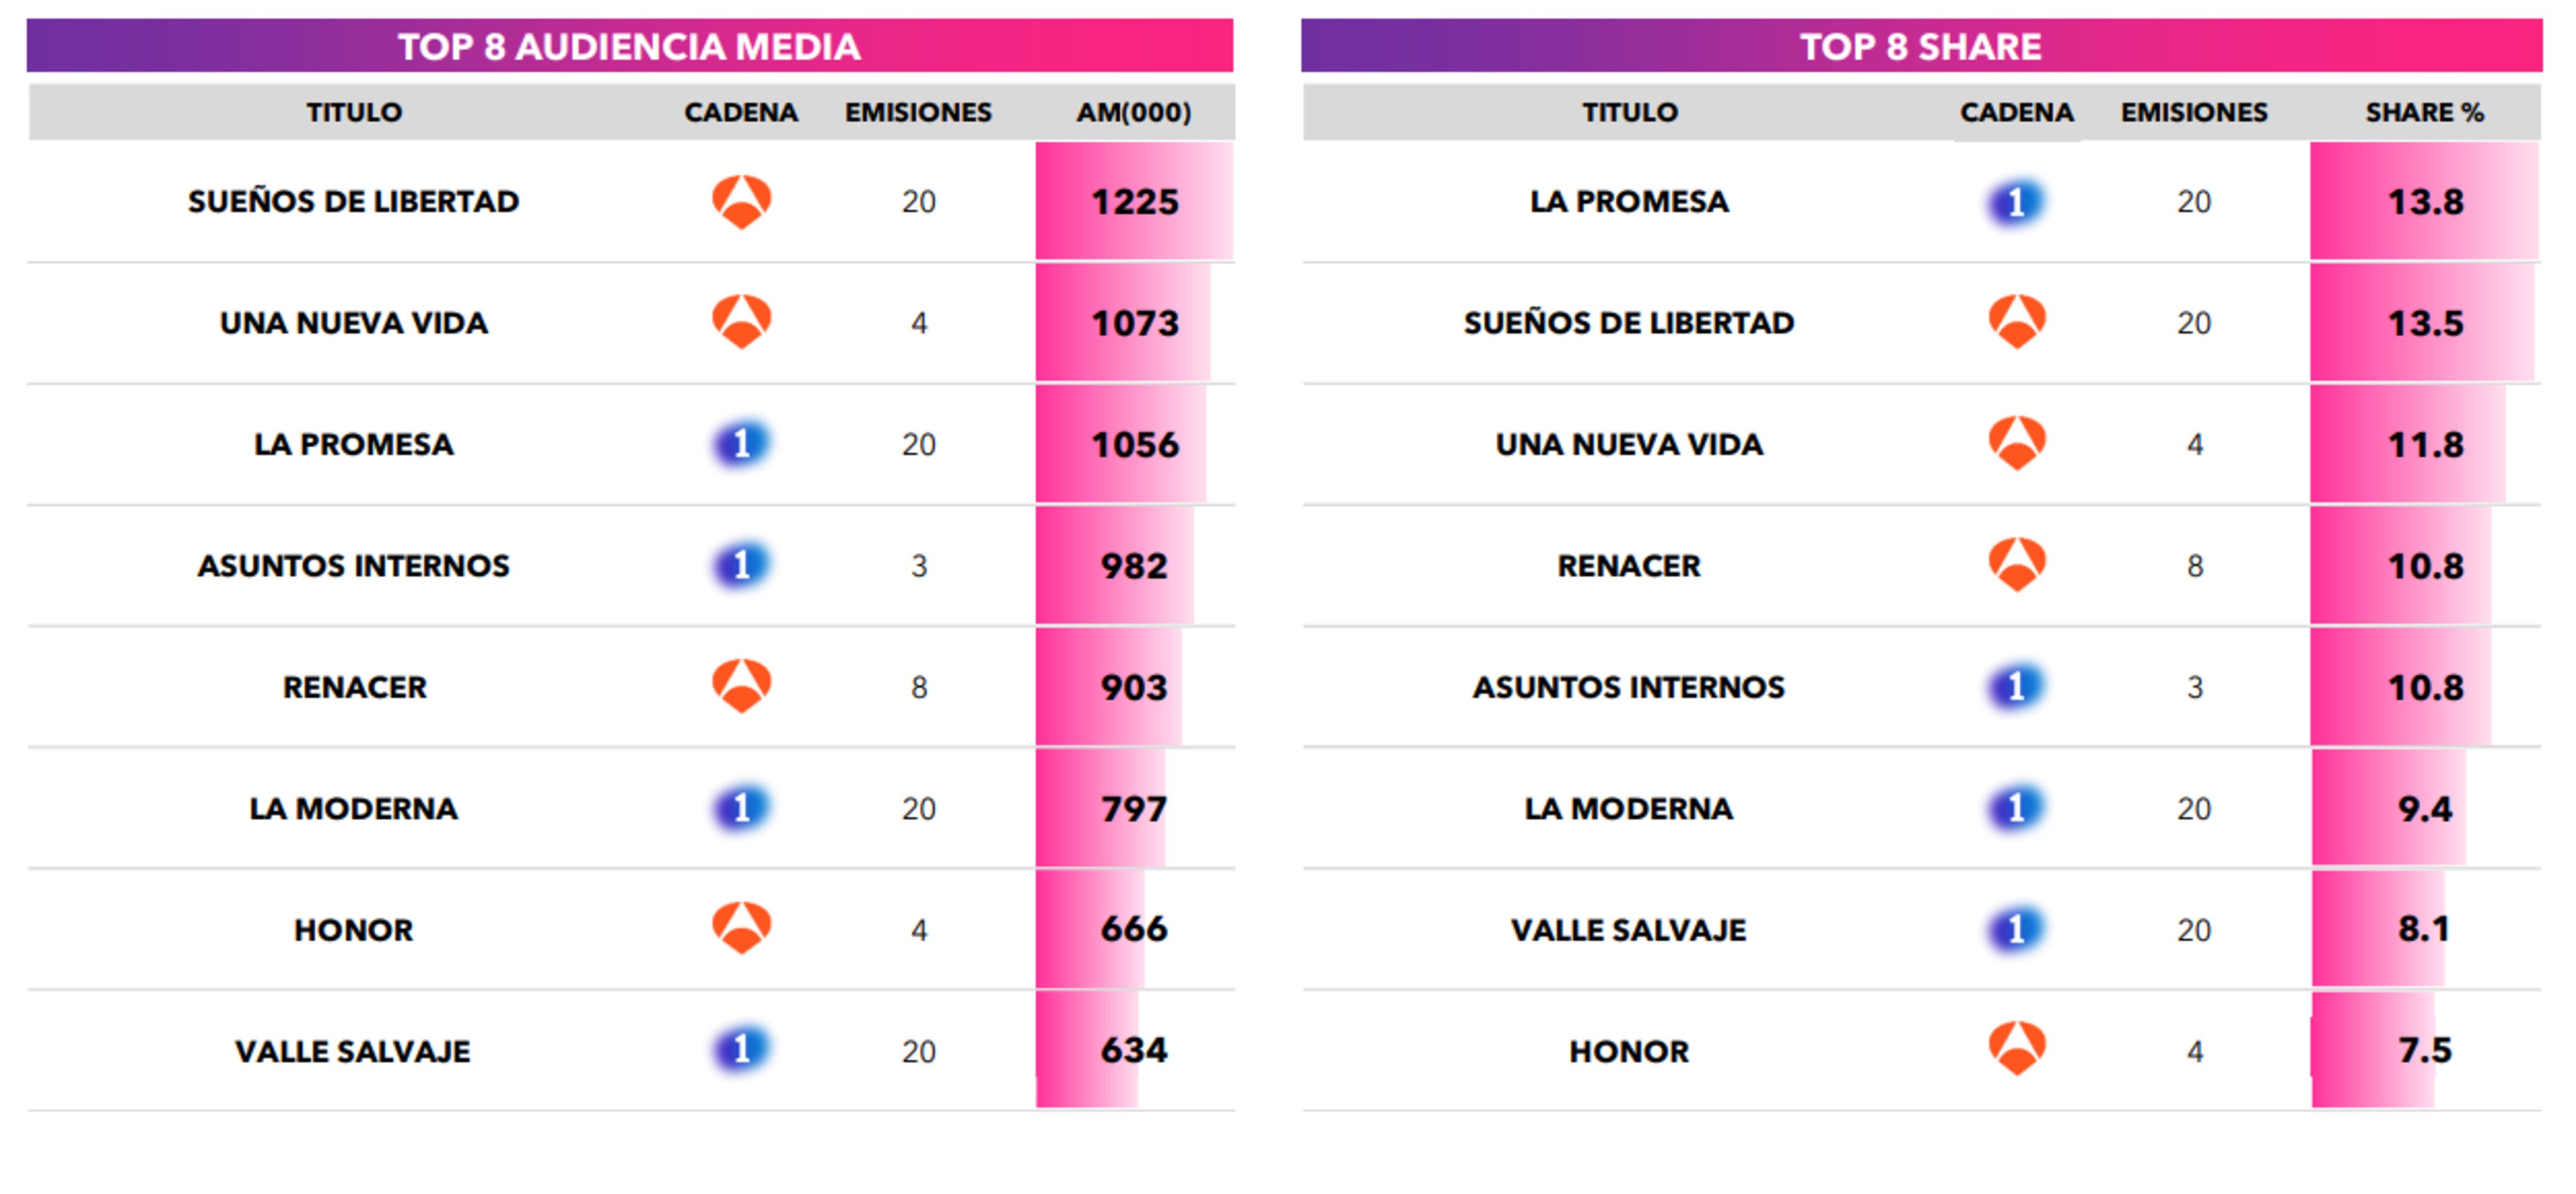
Task: Click the SHARE % column header
Action: pos(2423,112)
